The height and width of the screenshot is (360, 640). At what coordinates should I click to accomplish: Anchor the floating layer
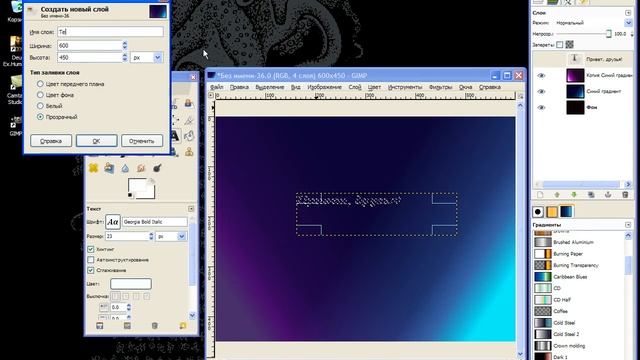pyautogui.click(x=608, y=195)
